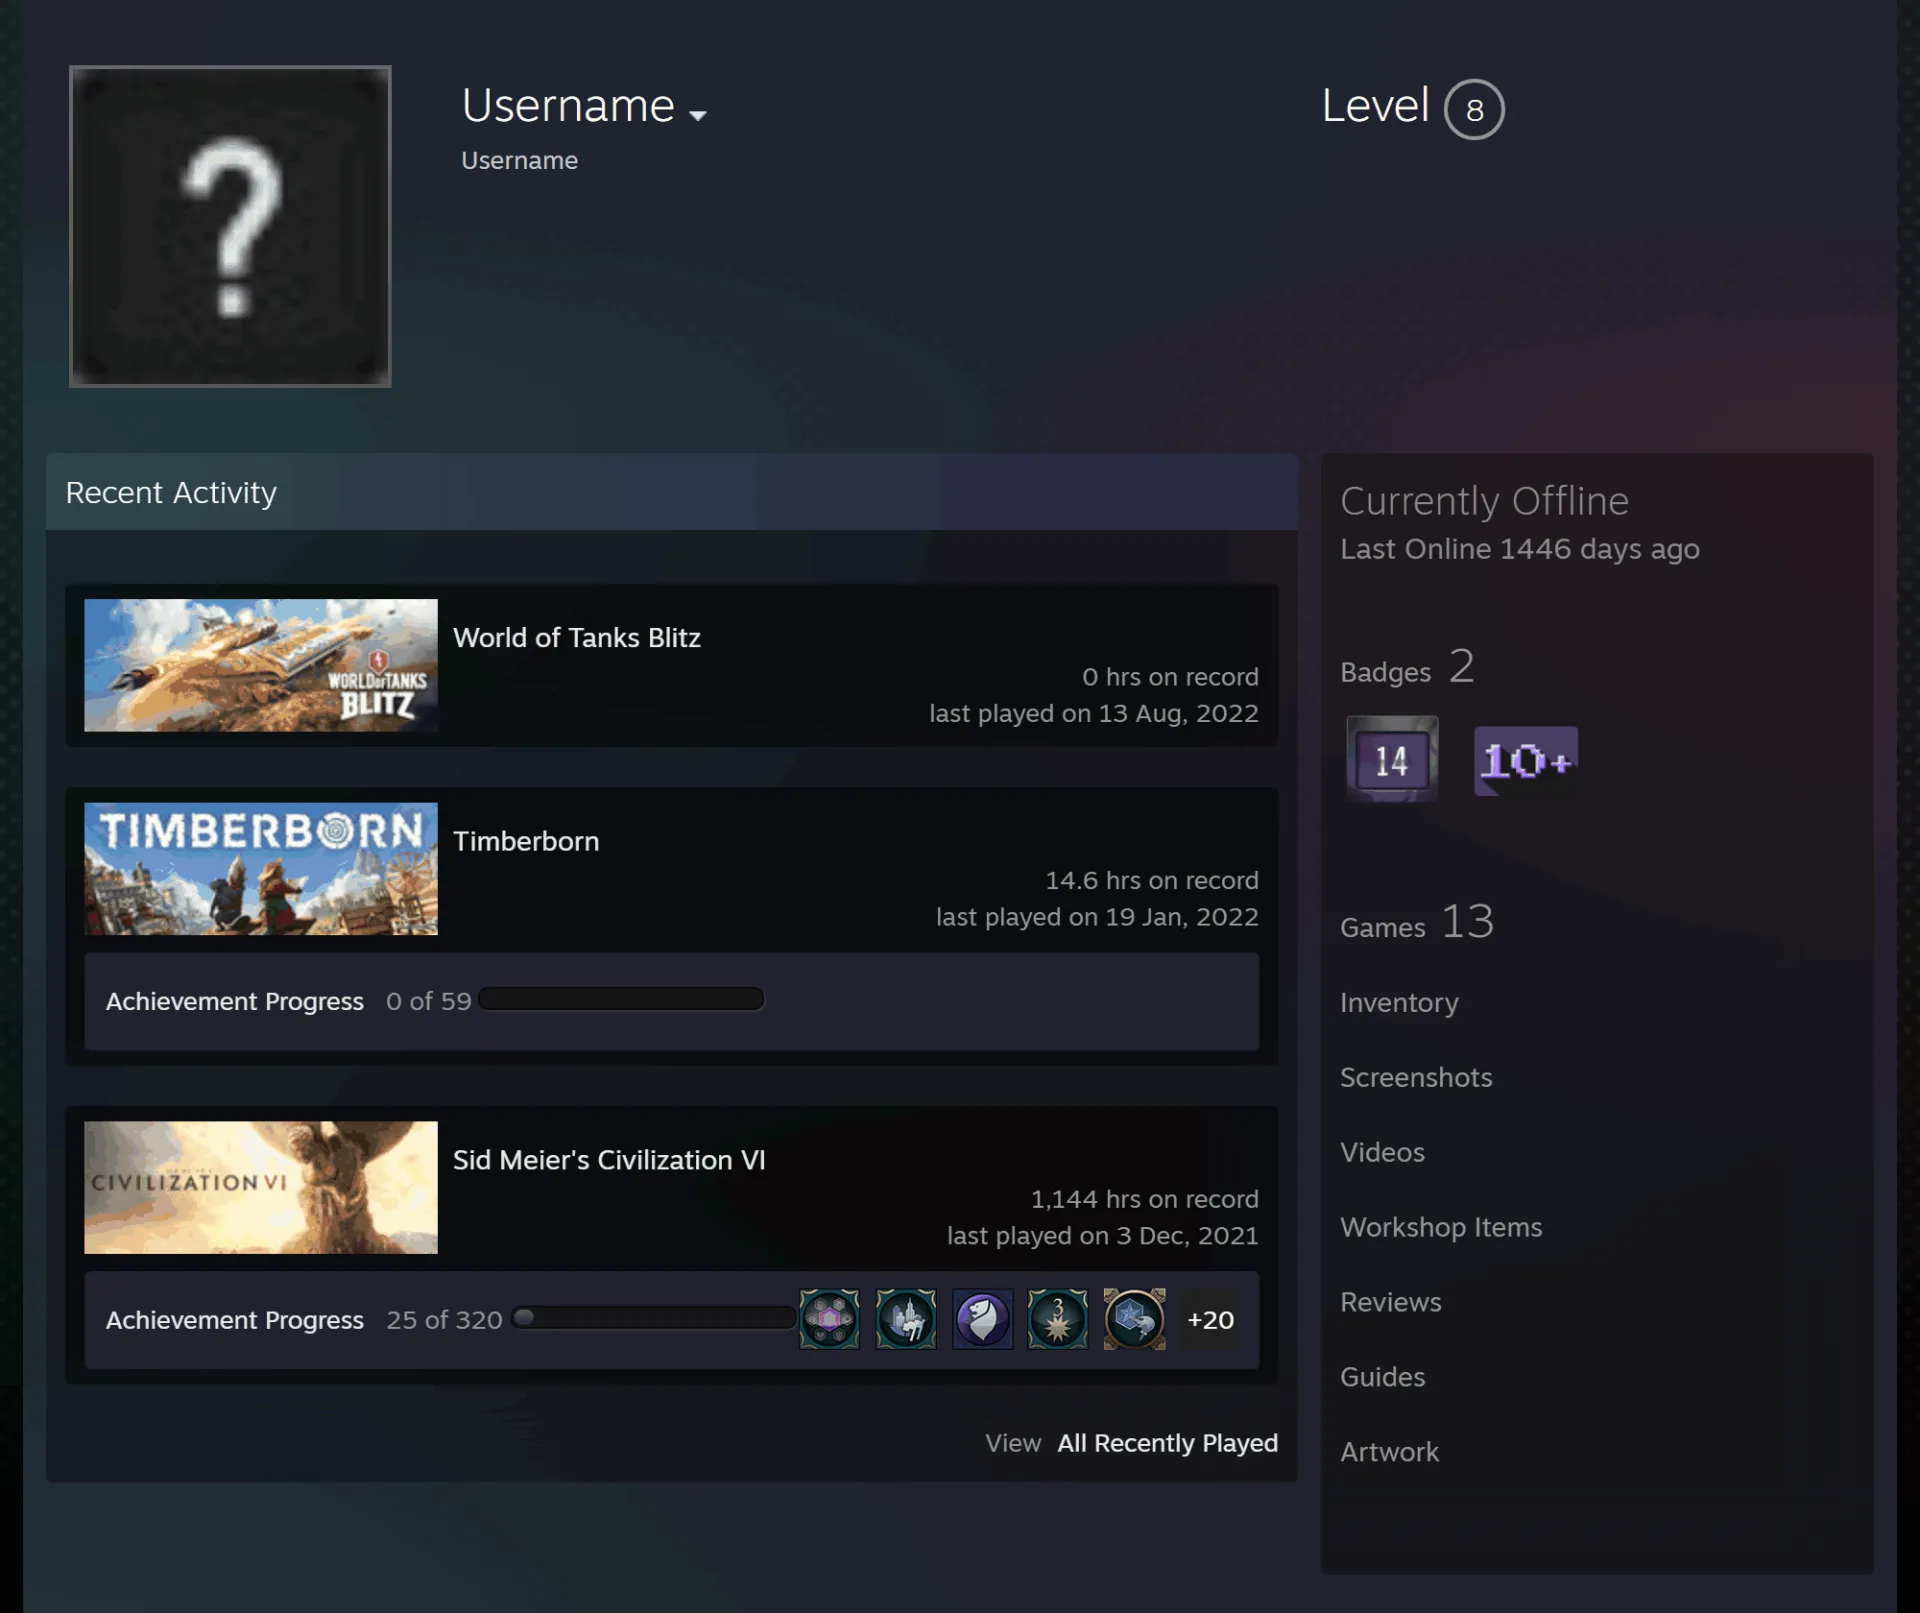Click Timberborn Achievement Progress label
The height and width of the screenshot is (1613, 1920).
coord(235,1001)
